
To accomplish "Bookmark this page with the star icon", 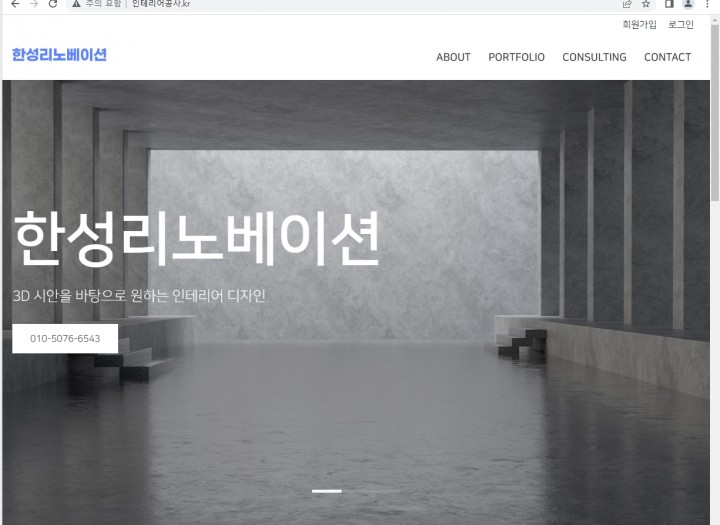I will coord(646,4).
